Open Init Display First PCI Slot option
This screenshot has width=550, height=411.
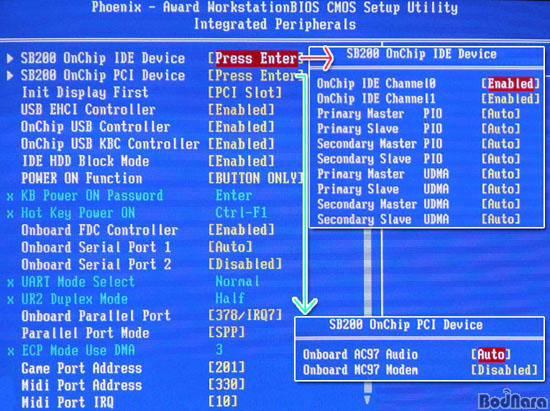point(245,93)
